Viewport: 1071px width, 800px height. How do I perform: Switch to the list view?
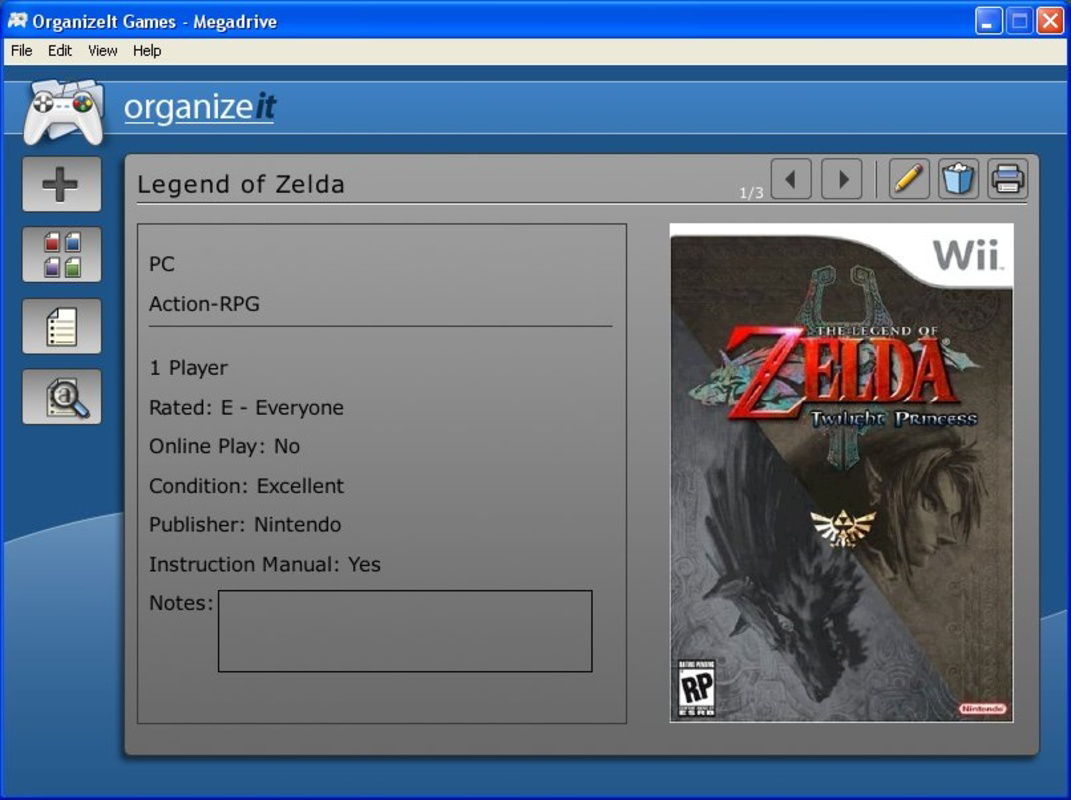[61, 325]
